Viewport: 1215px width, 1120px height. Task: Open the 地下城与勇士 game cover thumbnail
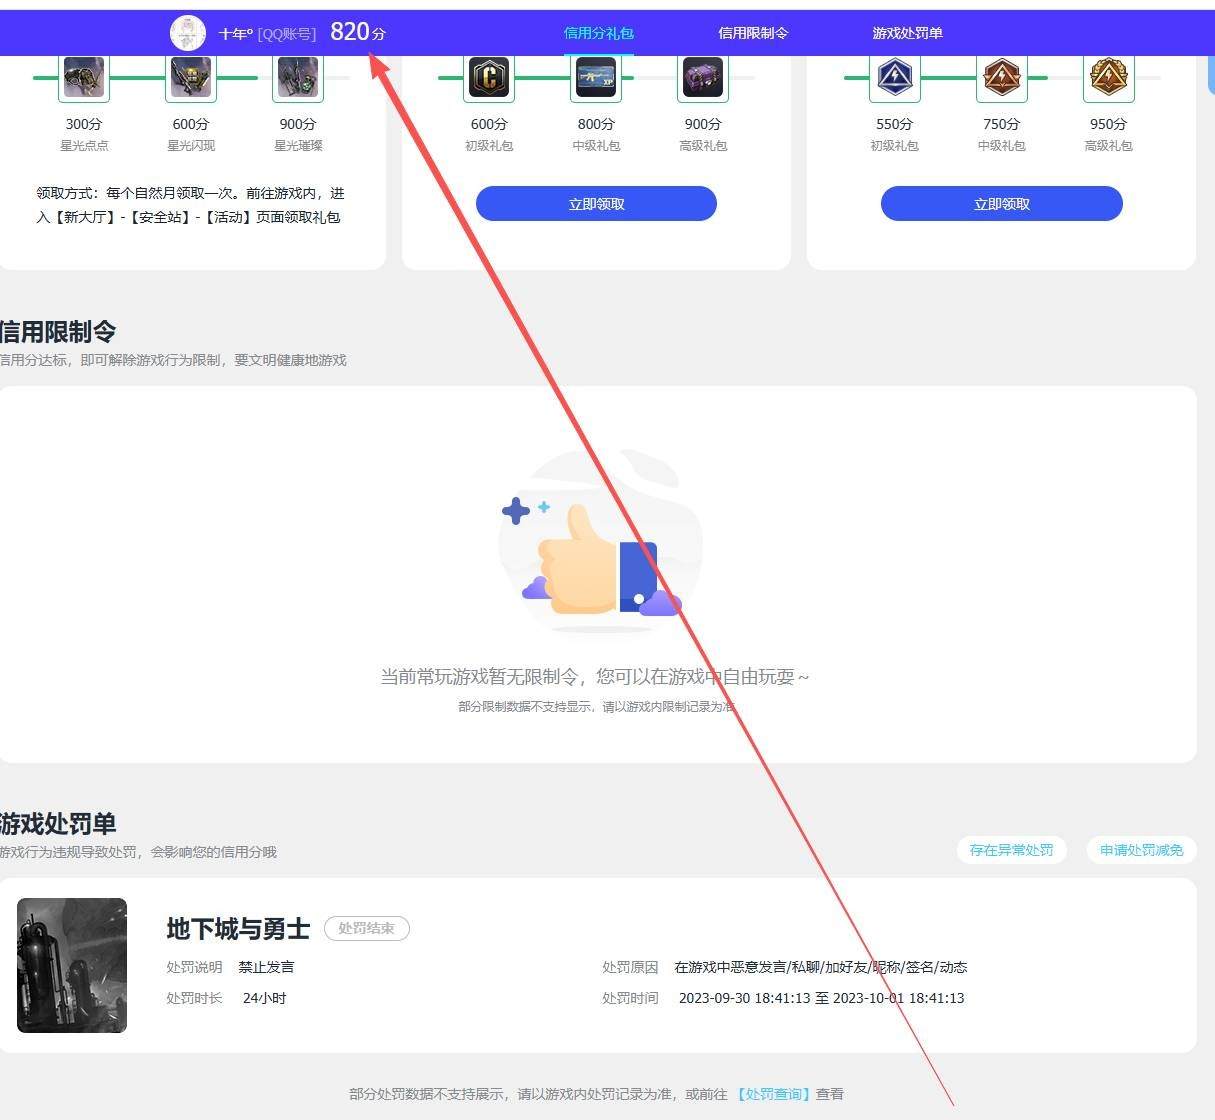click(72, 965)
